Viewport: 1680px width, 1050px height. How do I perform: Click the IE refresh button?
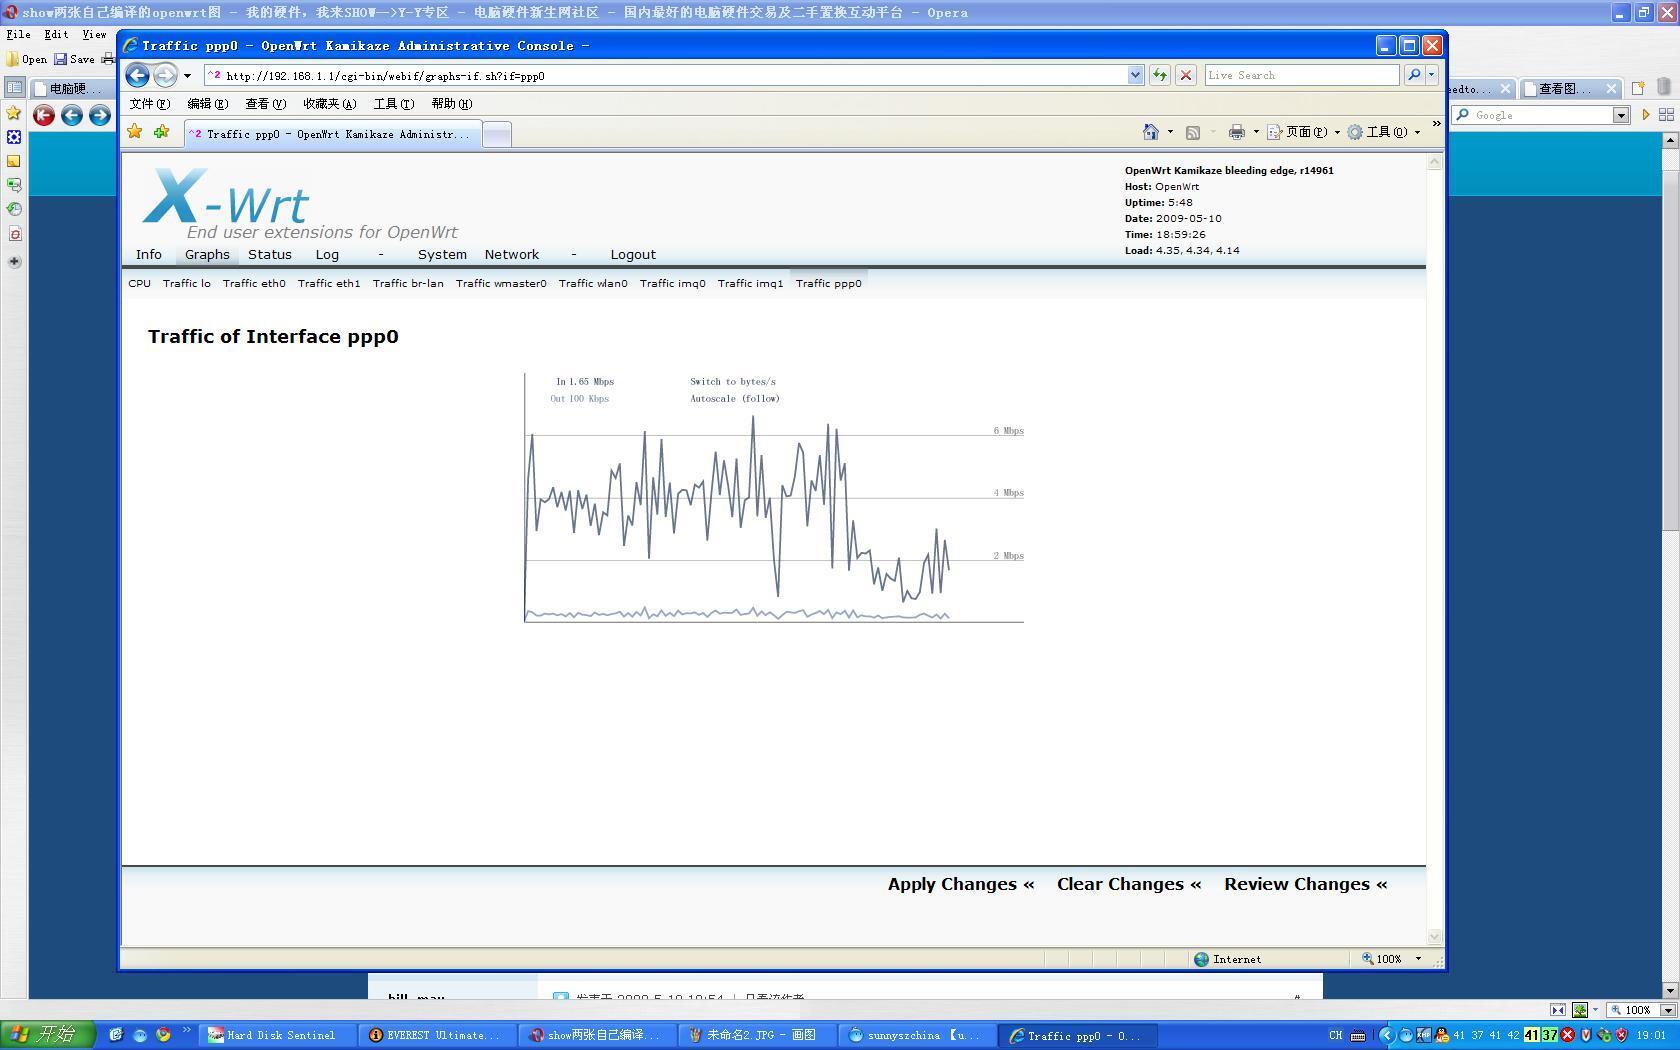(x=1159, y=75)
